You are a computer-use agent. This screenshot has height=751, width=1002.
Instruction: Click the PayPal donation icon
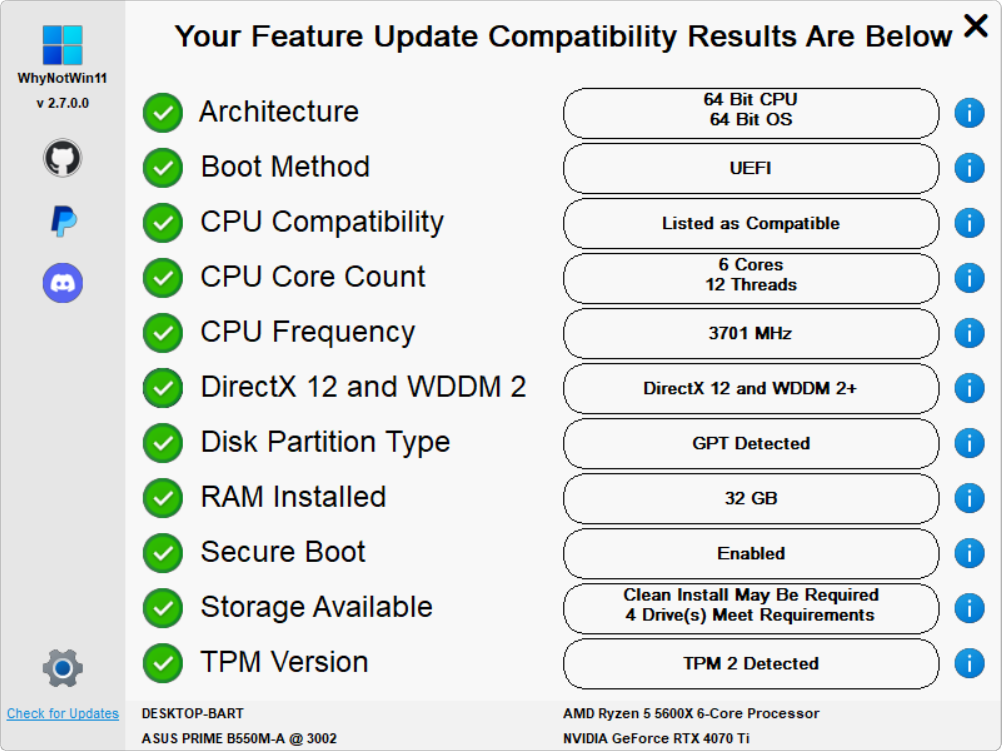click(x=63, y=221)
